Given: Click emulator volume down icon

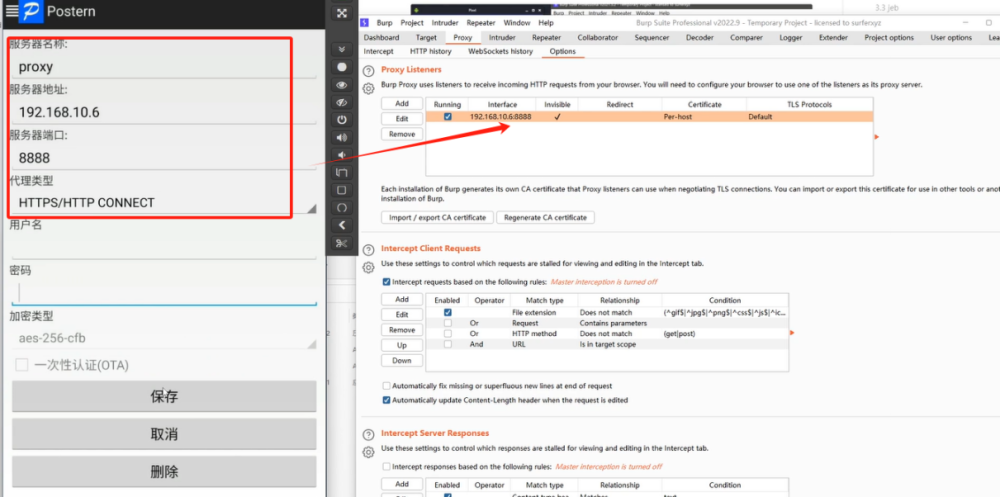Looking at the screenshot, I should click(x=342, y=155).
